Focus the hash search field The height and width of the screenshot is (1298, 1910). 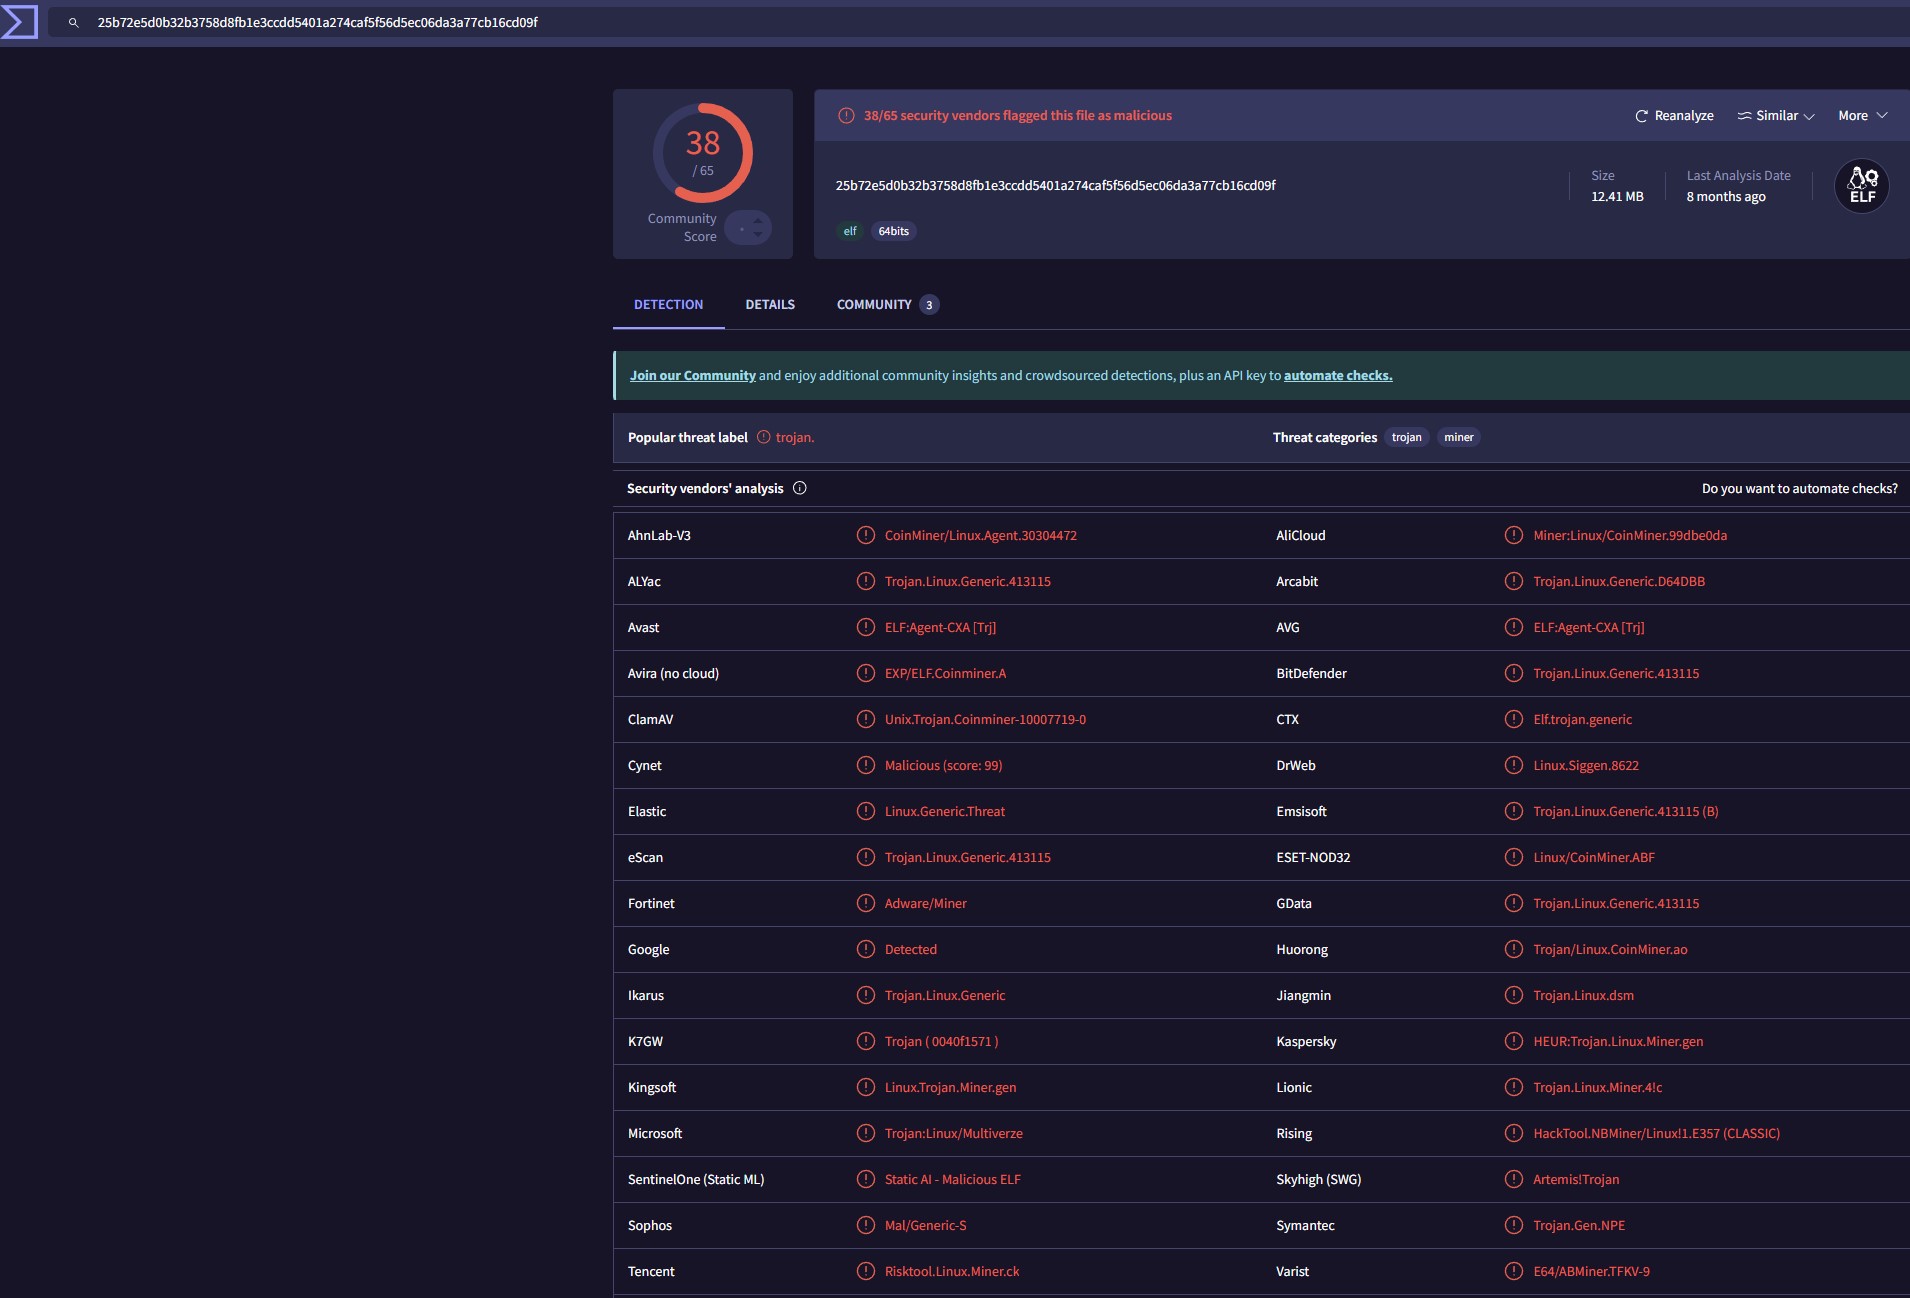[x=980, y=22]
